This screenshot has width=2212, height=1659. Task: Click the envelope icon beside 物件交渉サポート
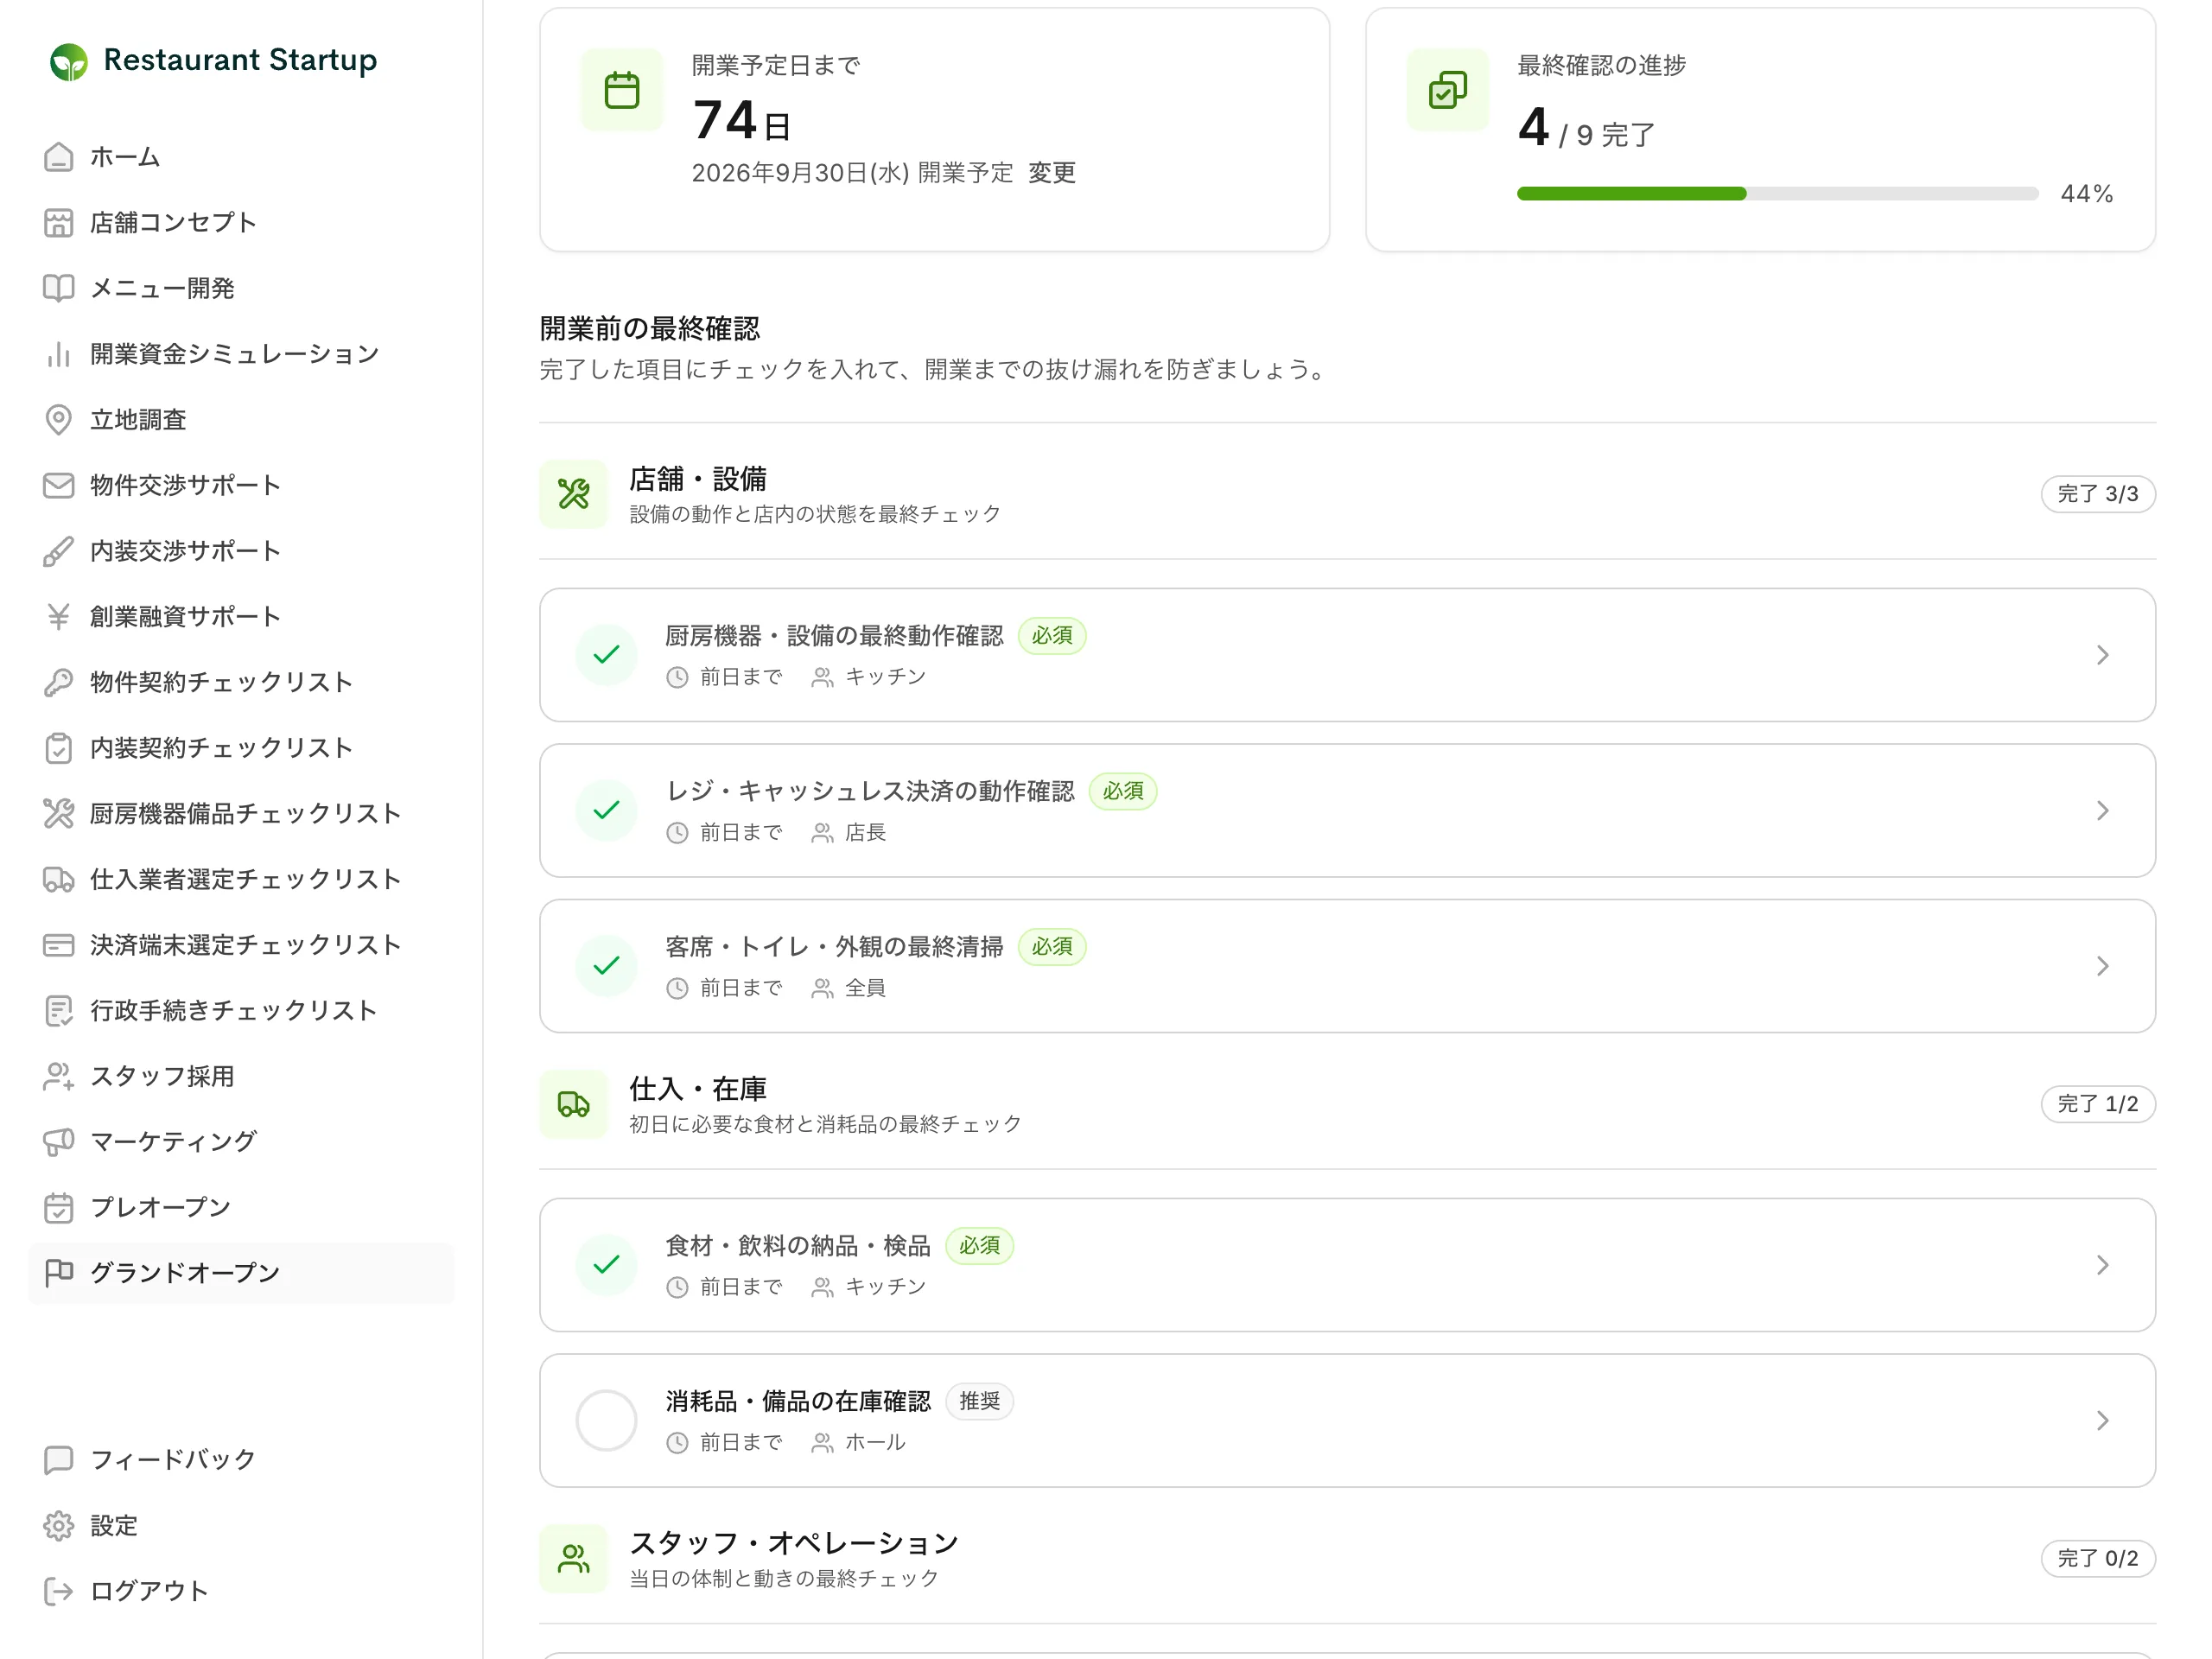tap(59, 485)
